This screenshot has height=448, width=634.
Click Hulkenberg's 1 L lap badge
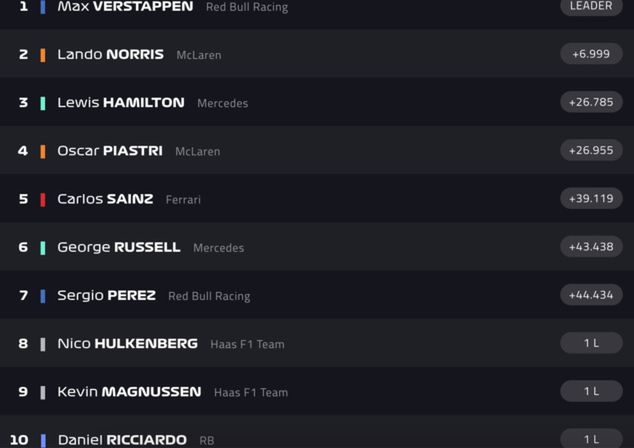click(591, 343)
